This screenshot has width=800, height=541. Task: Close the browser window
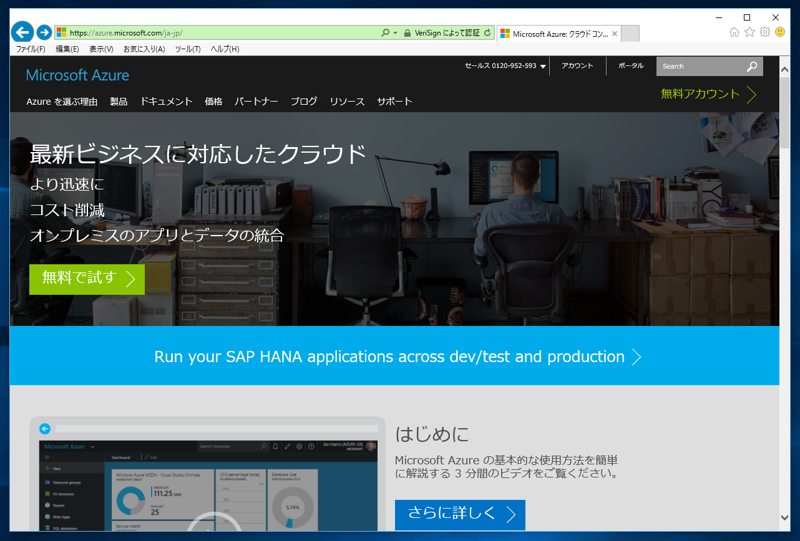click(776, 17)
